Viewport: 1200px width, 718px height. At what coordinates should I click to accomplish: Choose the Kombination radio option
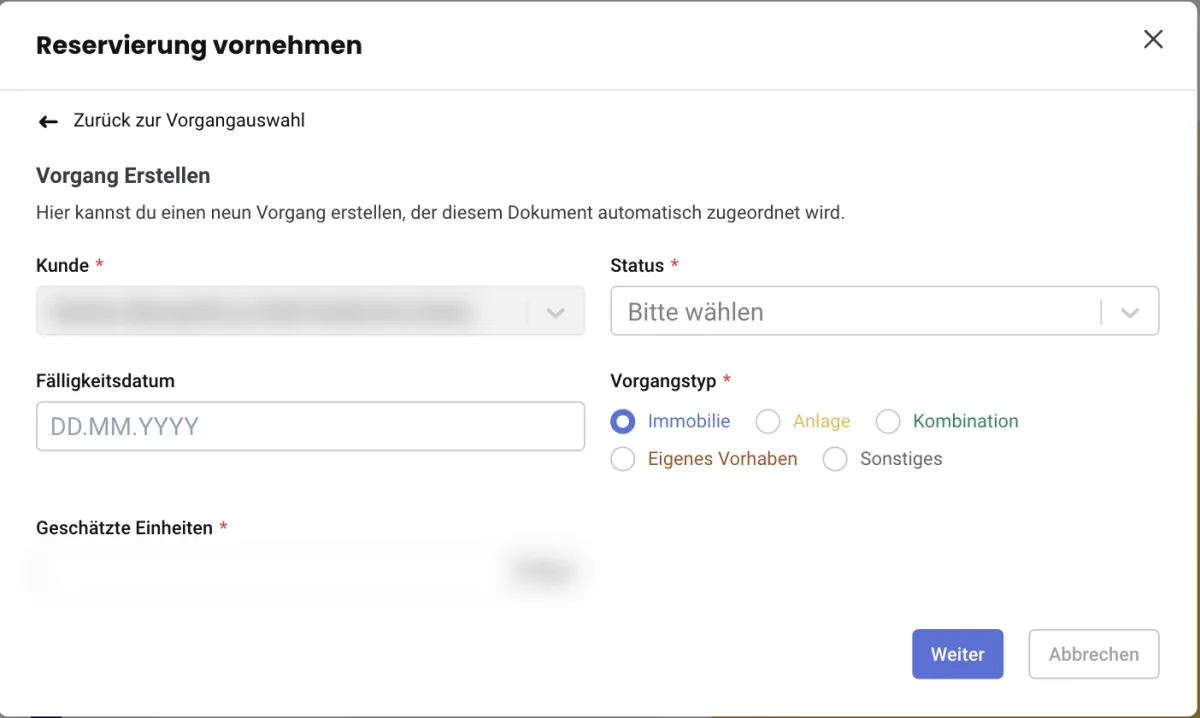click(x=888, y=421)
